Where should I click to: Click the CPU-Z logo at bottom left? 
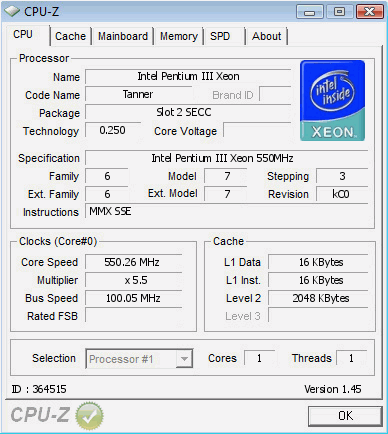point(40,415)
